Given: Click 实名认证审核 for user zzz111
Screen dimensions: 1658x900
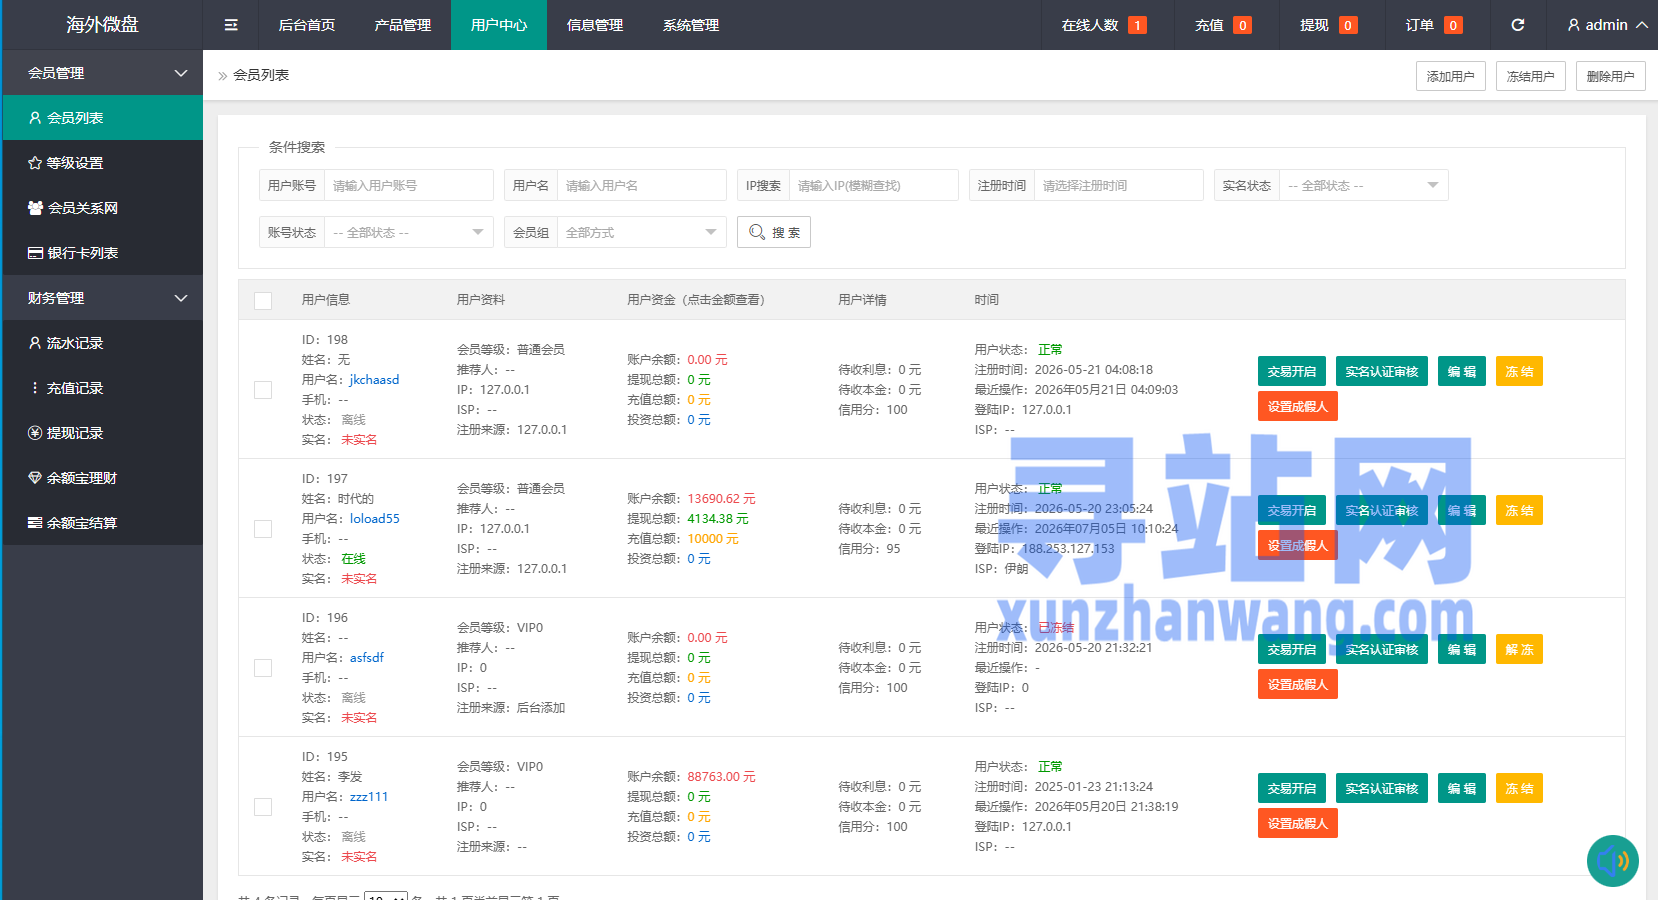Looking at the screenshot, I should [x=1382, y=788].
